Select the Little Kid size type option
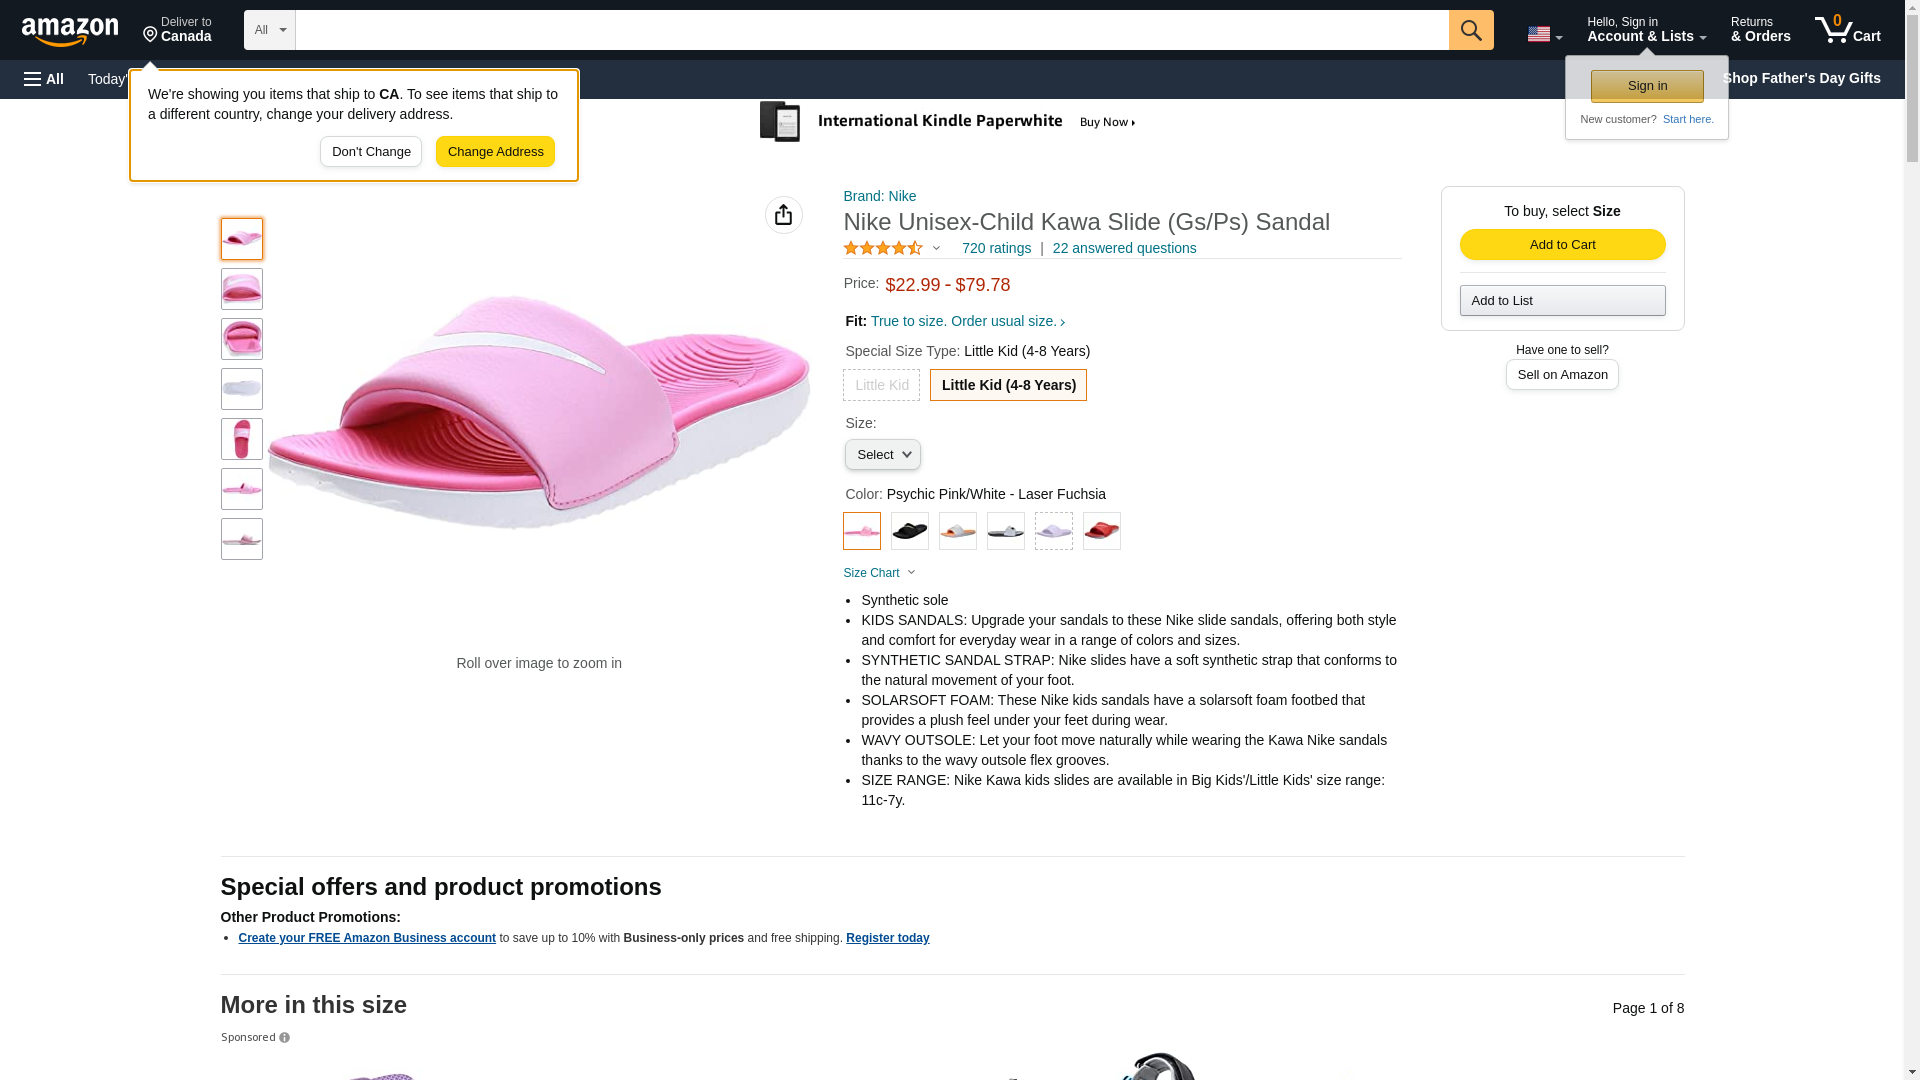This screenshot has height=1080, width=1920. pyautogui.click(x=881, y=385)
